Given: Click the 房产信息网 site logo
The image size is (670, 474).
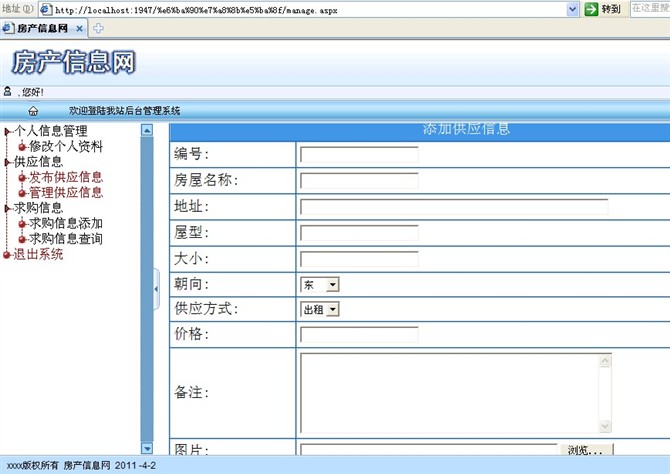Looking at the screenshot, I should point(73,62).
